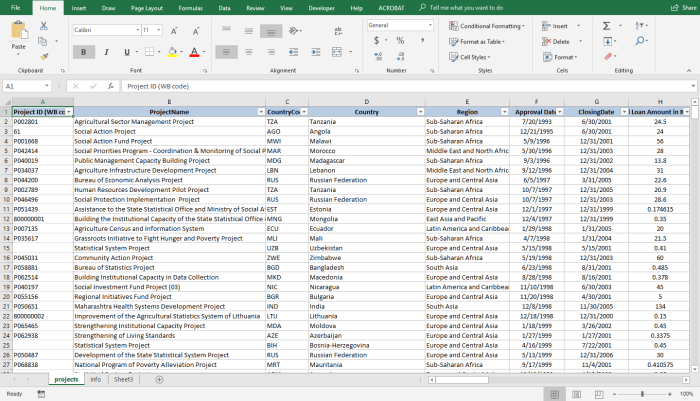Viewport: 700px width, 401px height.
Task: Decrease font size with the small A icon
Action: [x=196, y=30]
